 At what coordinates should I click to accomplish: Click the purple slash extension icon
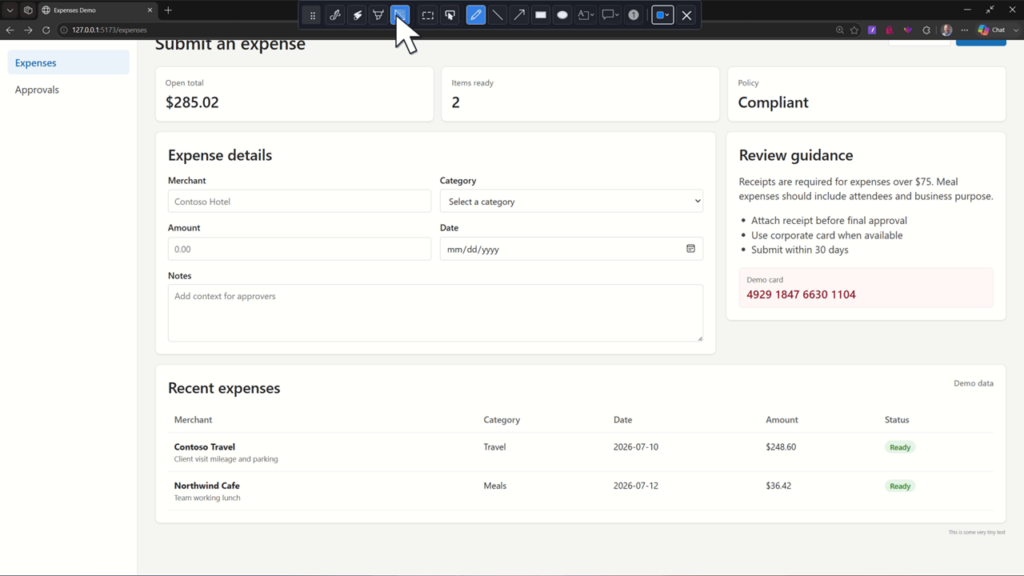(x=872, y=30)
